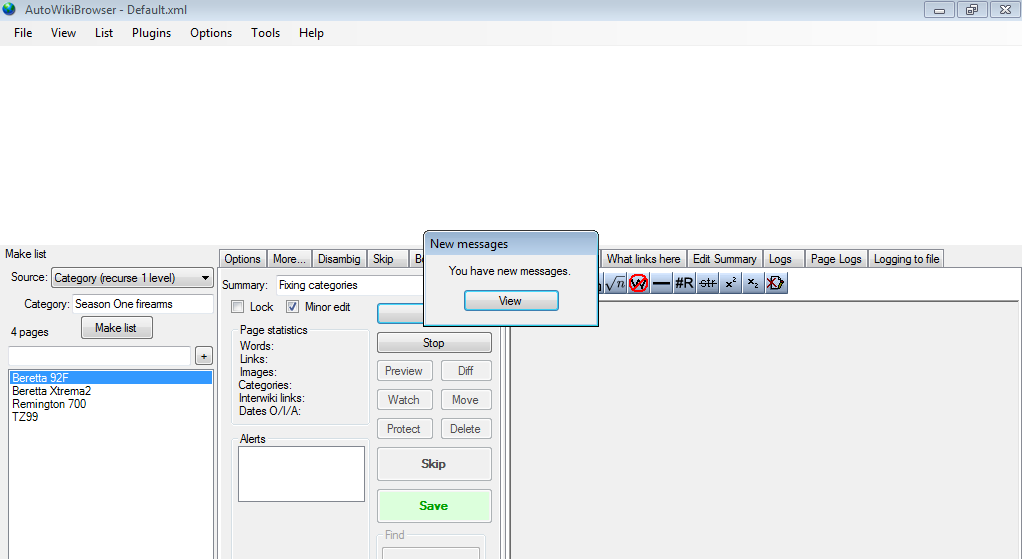Open the Help menu
The width and height of the screenshot is (1022, 559).
tap(311, 33)
